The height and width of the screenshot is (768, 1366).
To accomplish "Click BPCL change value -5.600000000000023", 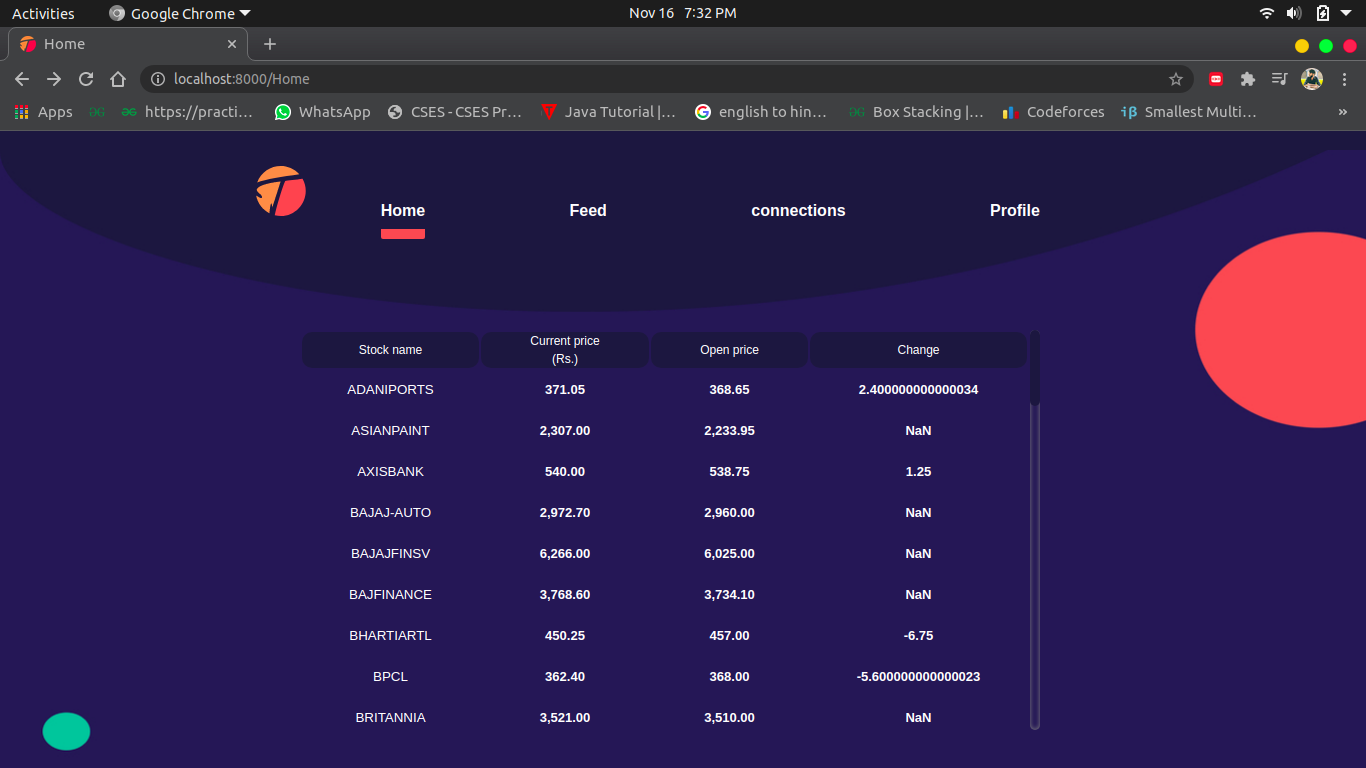I will [x=918, y=676].
